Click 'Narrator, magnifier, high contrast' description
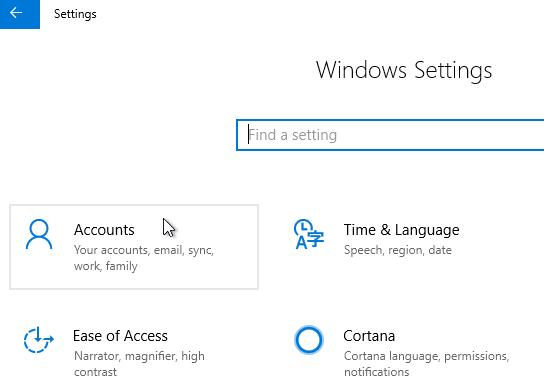 (139, 364)
